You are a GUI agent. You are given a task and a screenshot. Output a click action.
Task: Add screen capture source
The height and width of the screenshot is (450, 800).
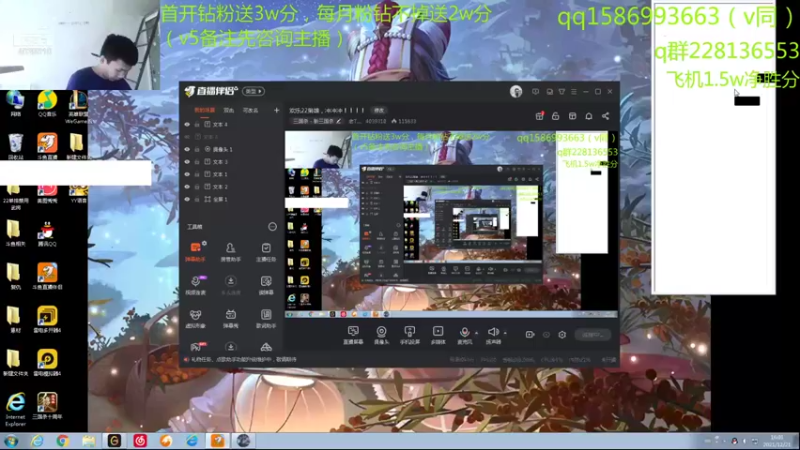pyautogui.click(x=353, y=335)
